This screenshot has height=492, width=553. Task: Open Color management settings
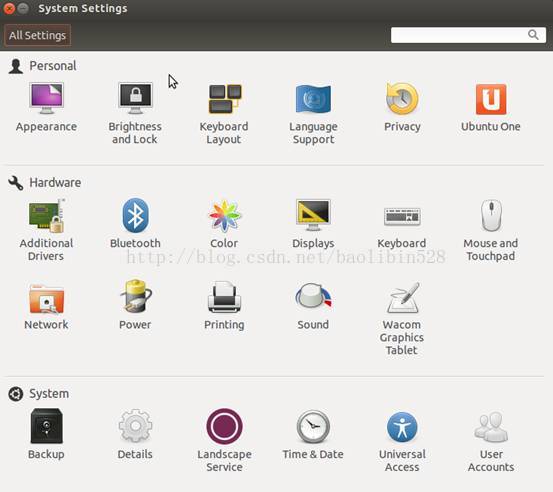click(224, 224)
